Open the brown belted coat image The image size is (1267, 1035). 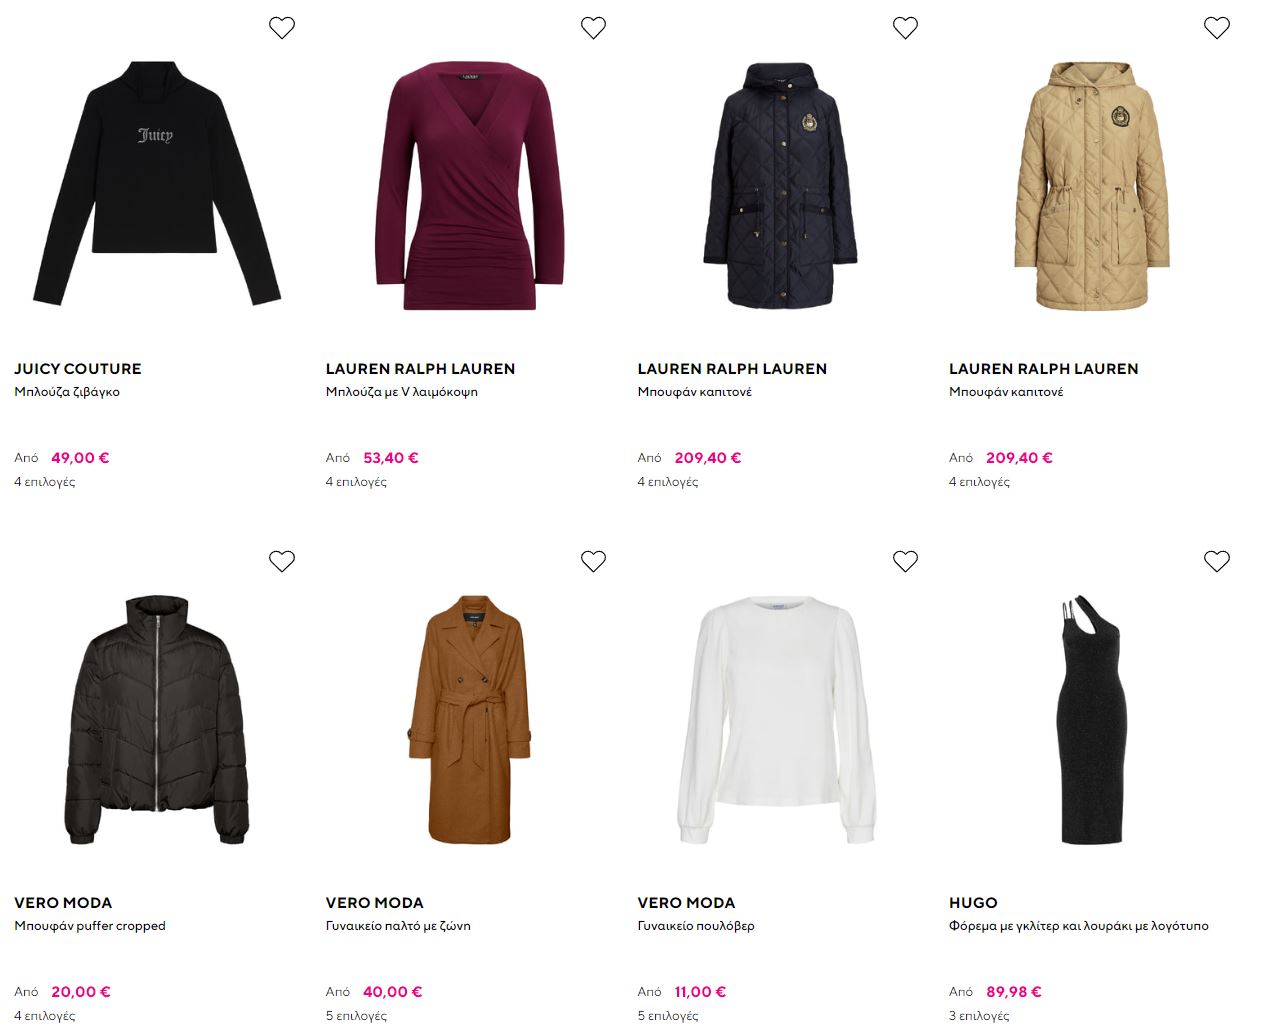(x=469, y=720)
